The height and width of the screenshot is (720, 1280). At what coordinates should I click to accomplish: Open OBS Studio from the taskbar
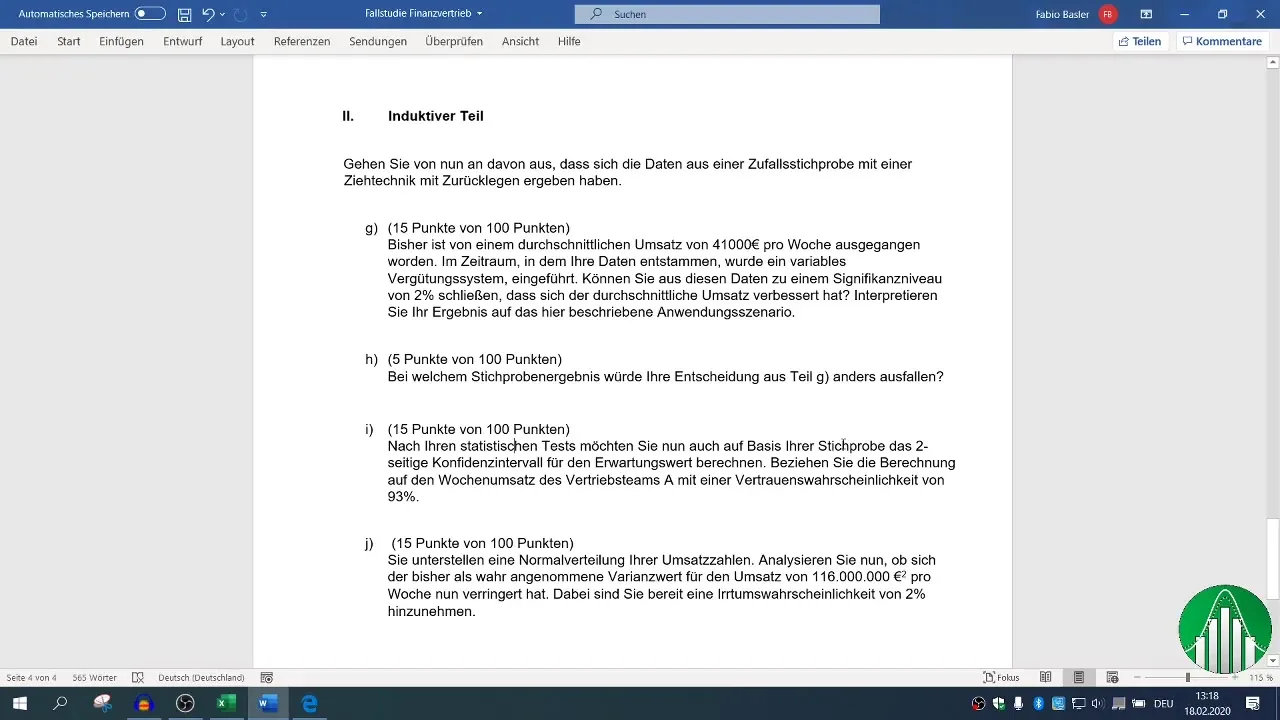(x=185, y=703)
